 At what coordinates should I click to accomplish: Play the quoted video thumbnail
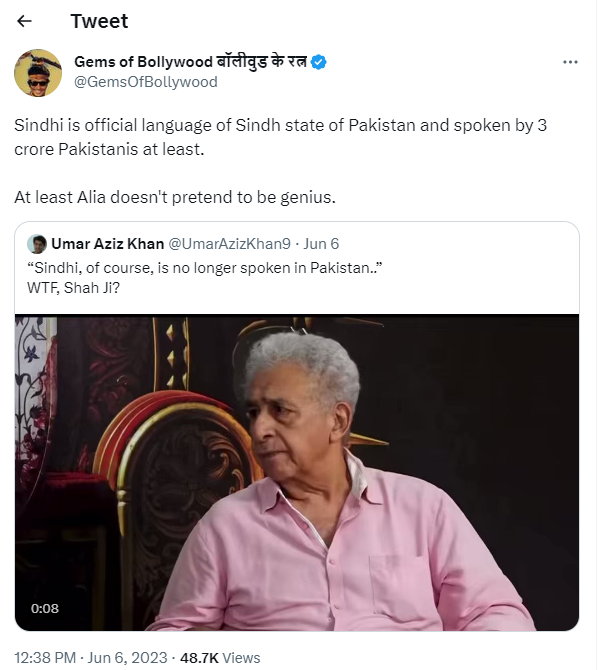point(297,472)
